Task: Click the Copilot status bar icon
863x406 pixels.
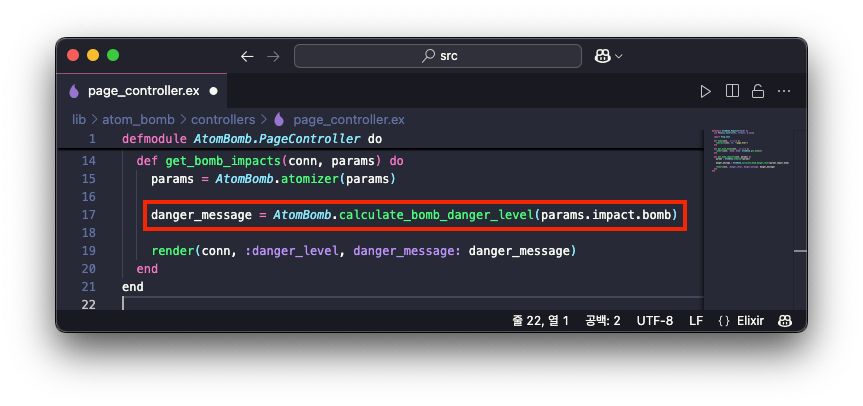Action: [784, 321]
